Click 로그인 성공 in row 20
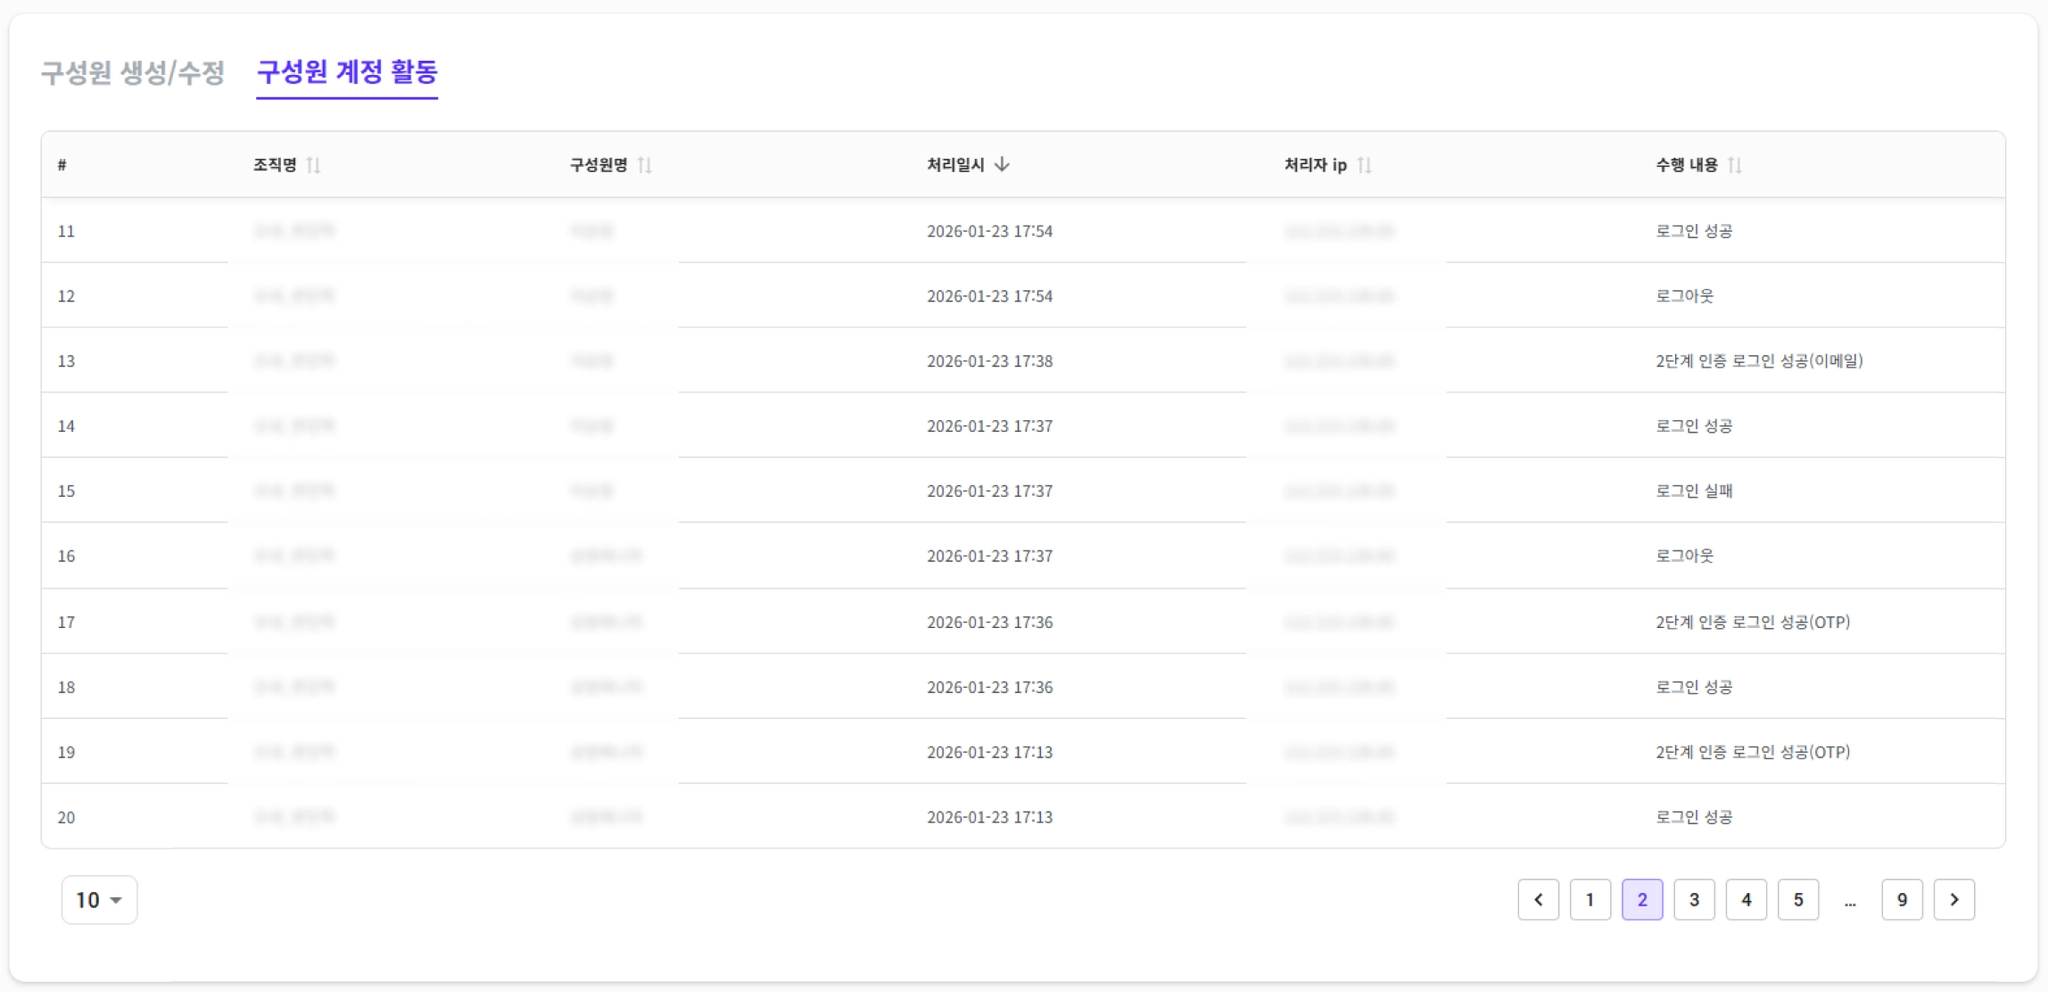This screenshot has width=2048, height=992. click(1694, 817)
